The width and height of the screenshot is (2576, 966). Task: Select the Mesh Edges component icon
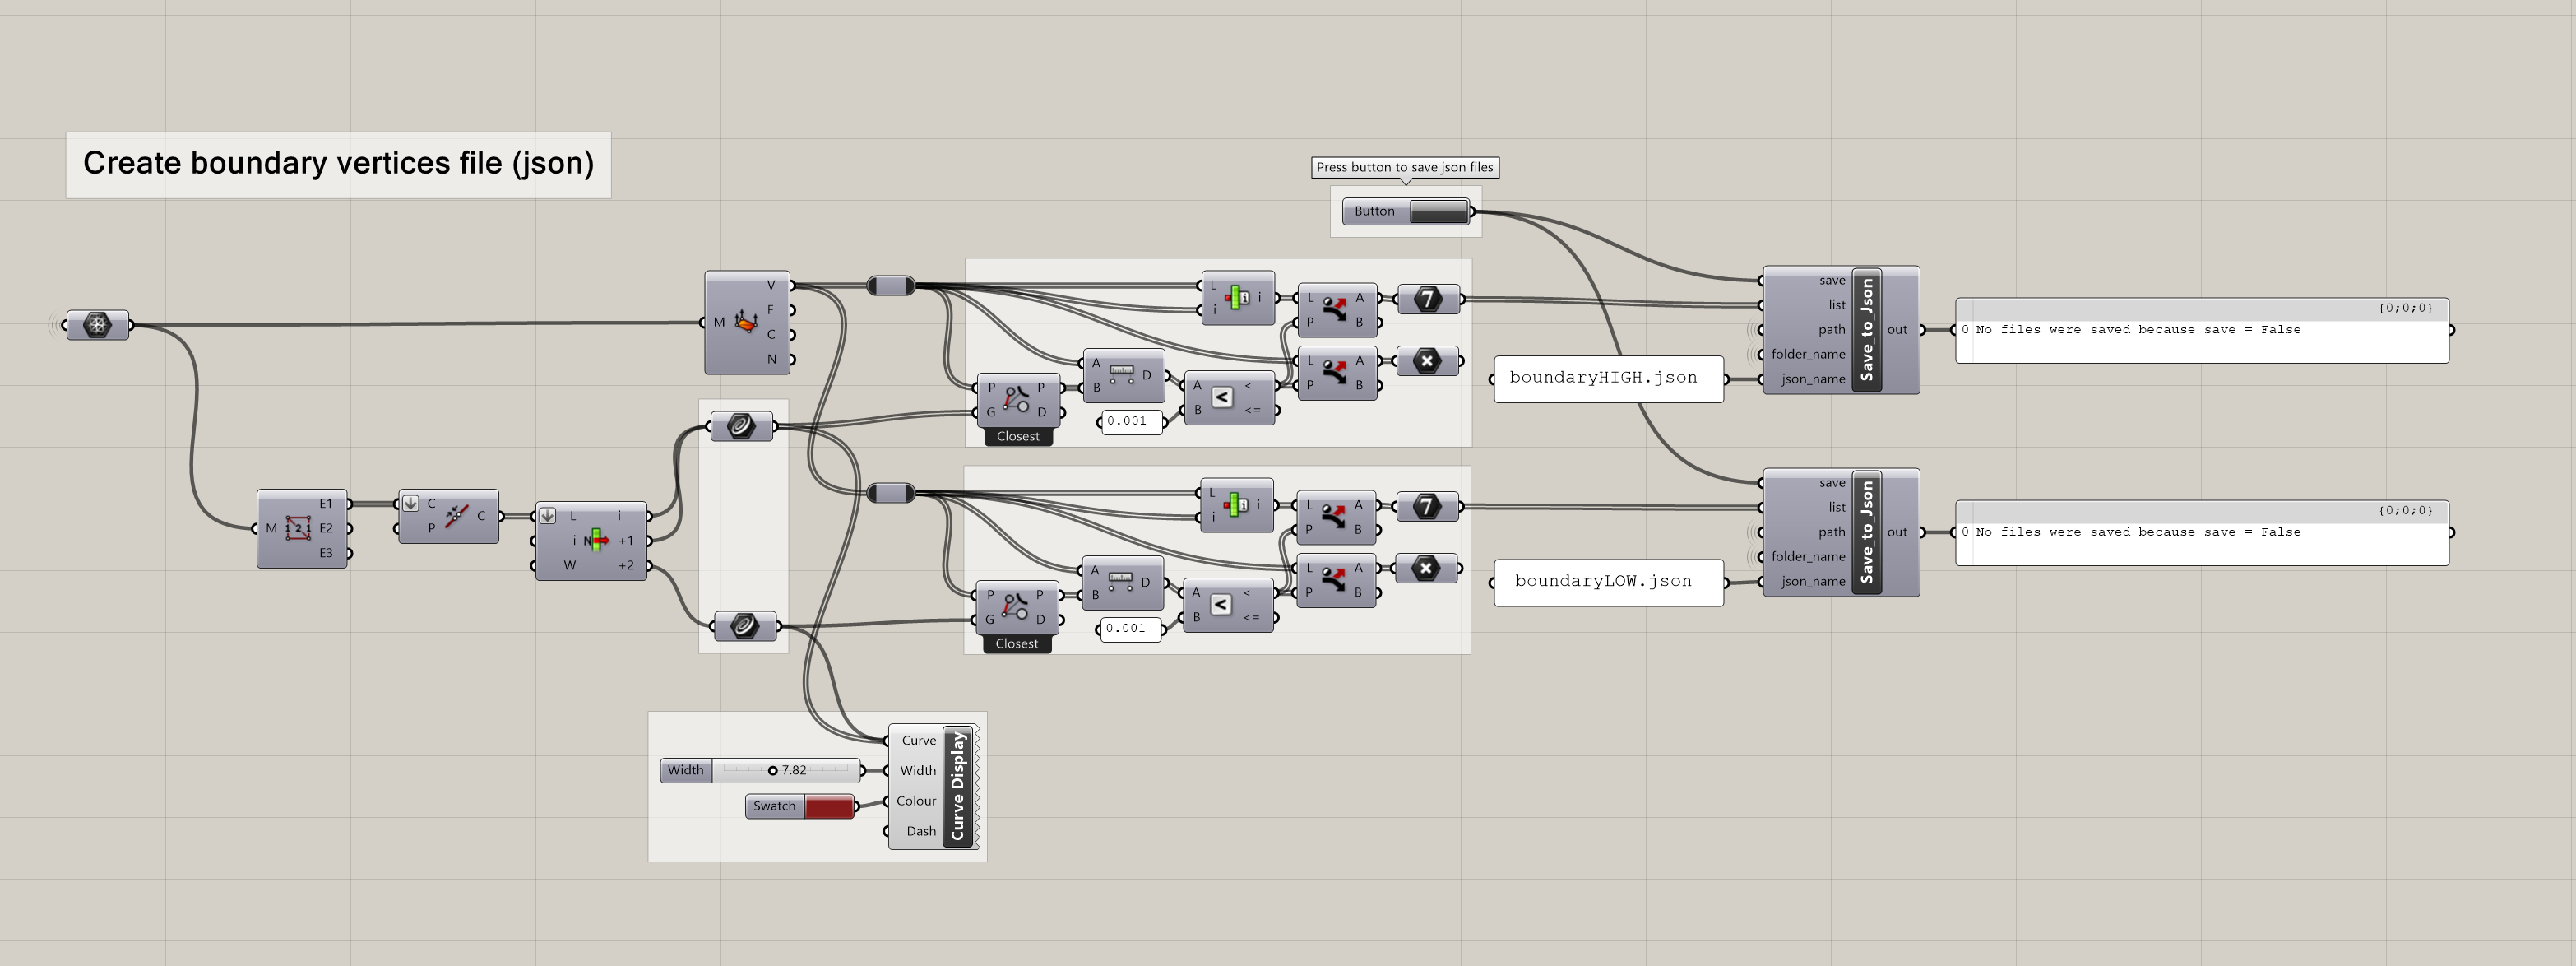(x=298, y=528)
